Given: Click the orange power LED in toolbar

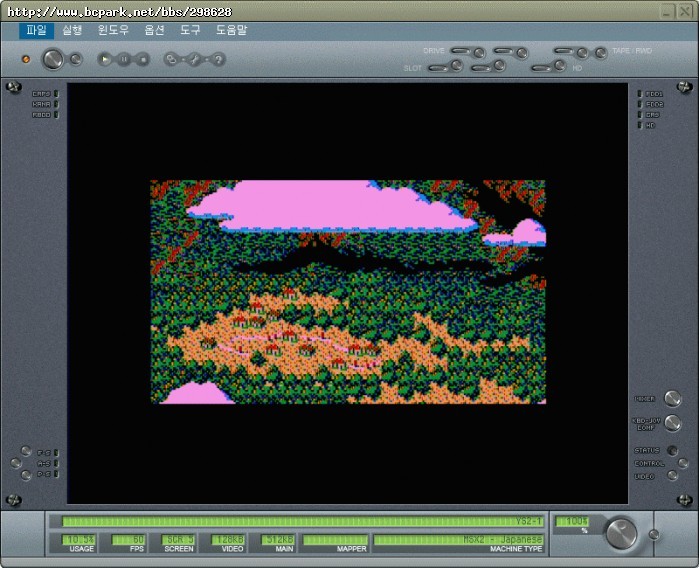Looking at the screenshot, I should click(26, 59).
